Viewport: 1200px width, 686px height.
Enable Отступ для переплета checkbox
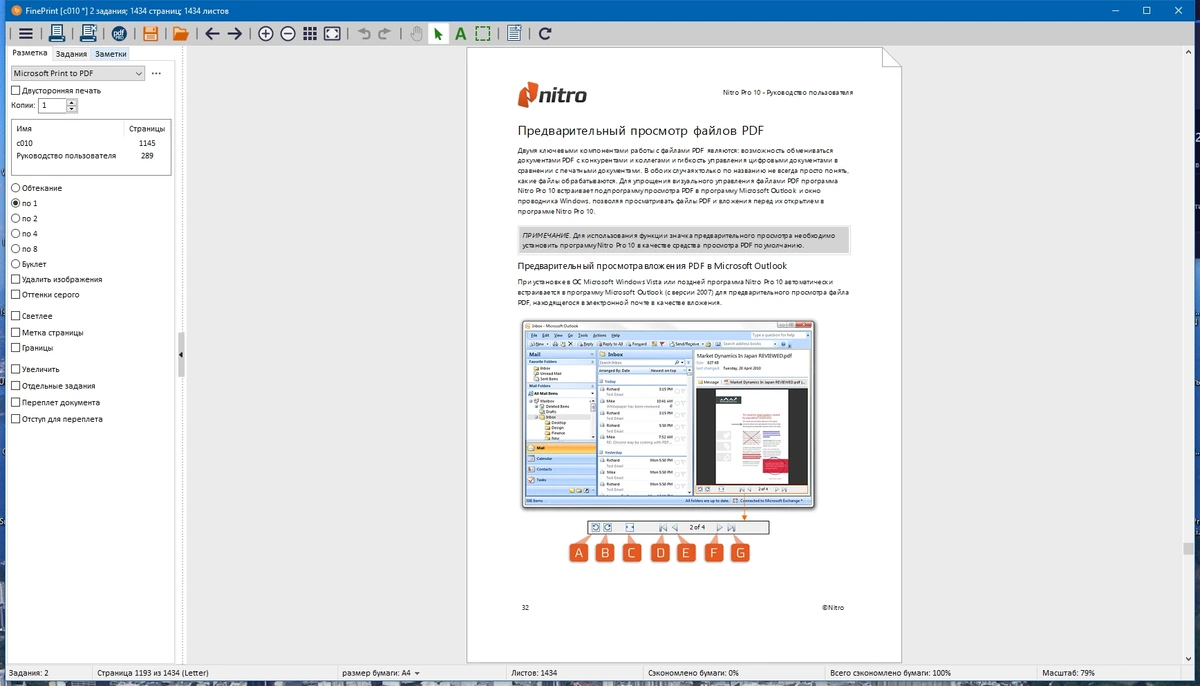tap(15, 419)
